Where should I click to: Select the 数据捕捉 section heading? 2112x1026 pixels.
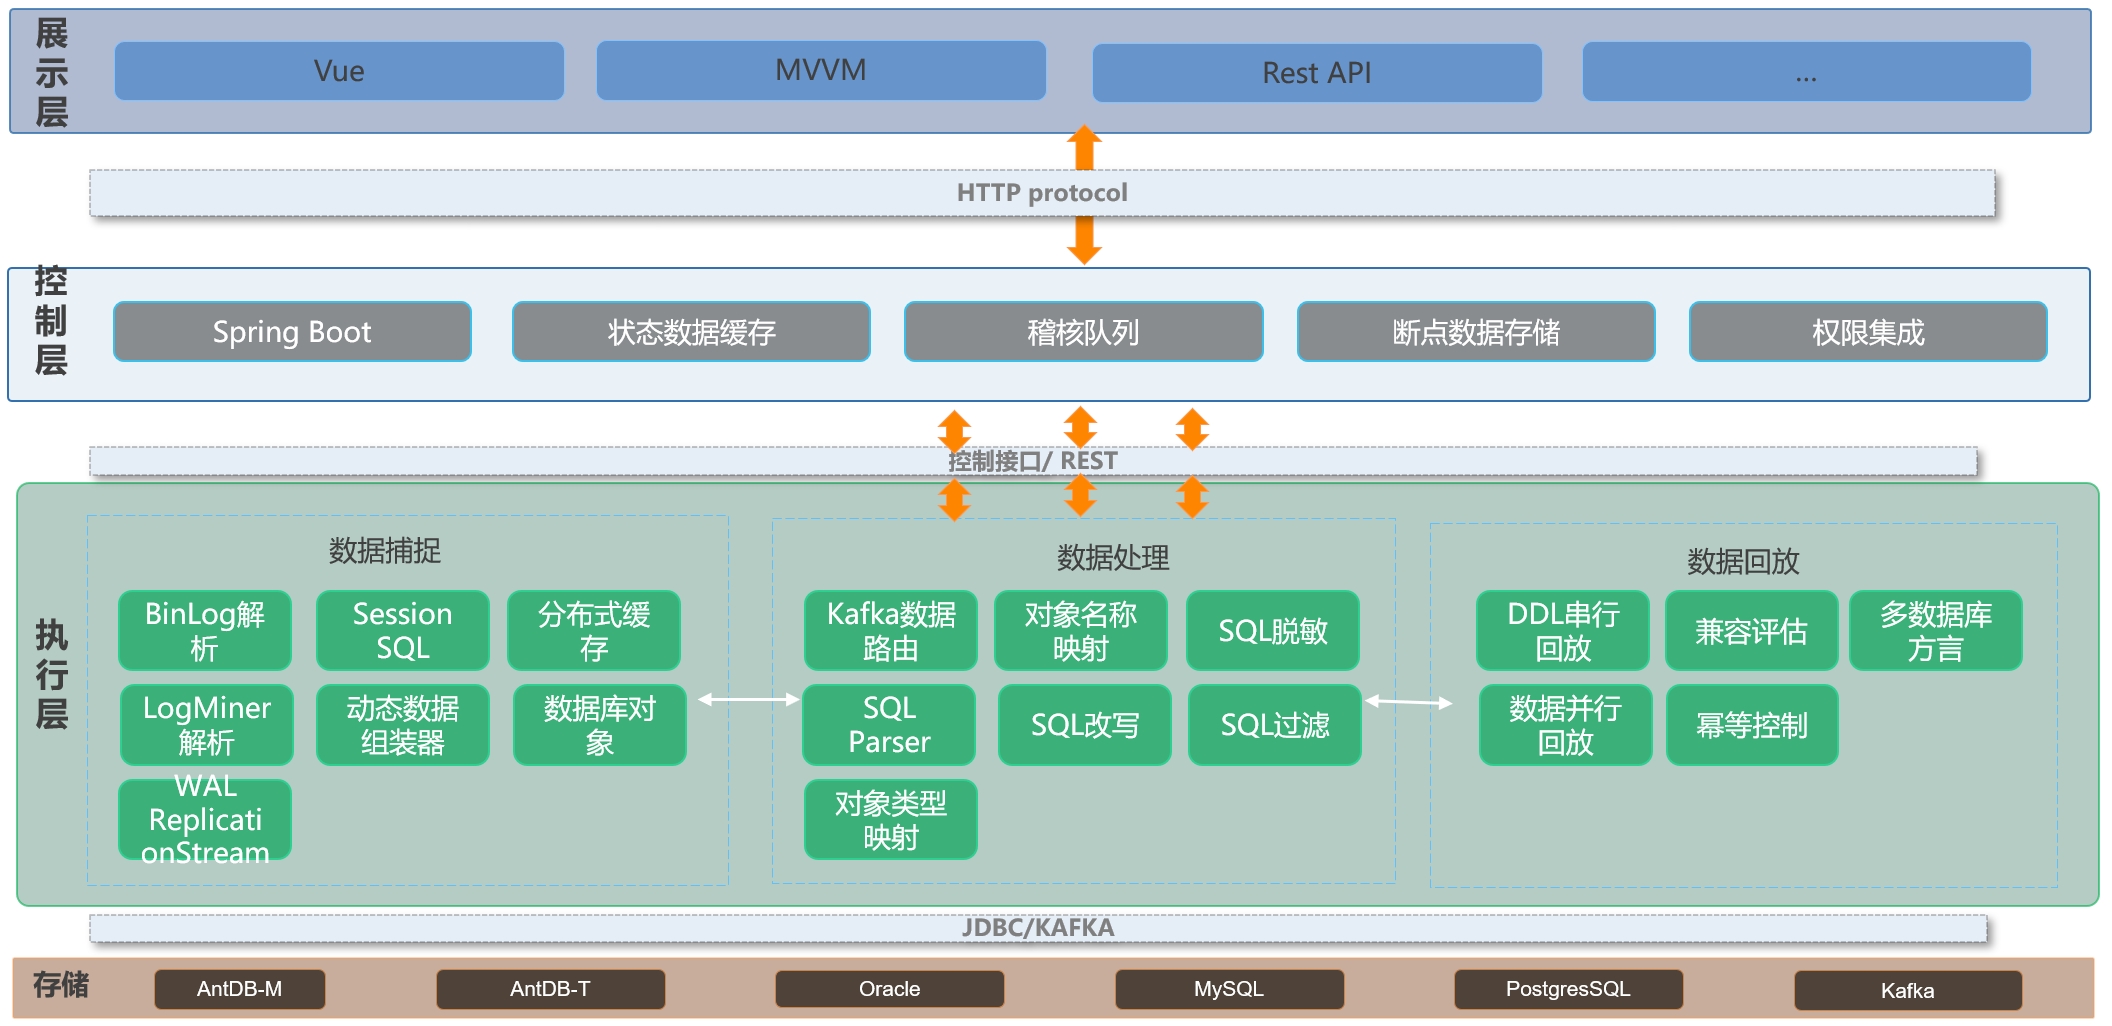point(385,551)
